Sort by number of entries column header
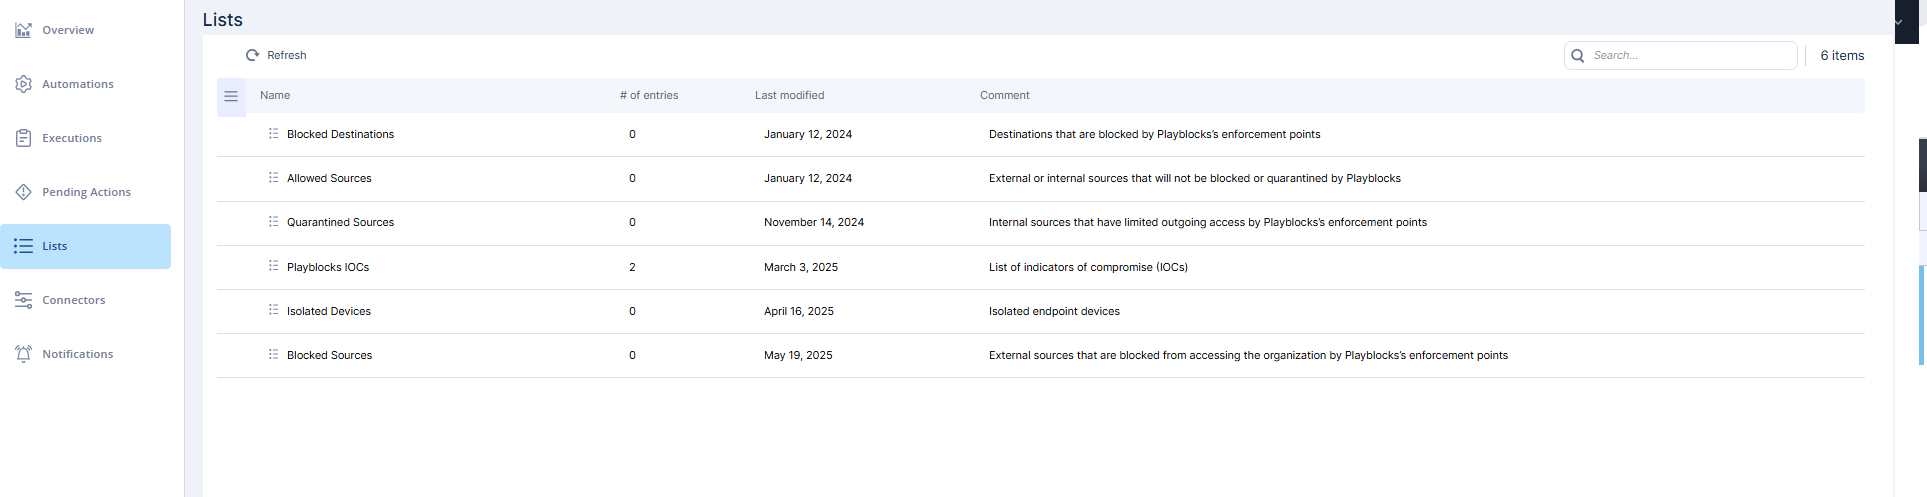 tap(649, 95)
